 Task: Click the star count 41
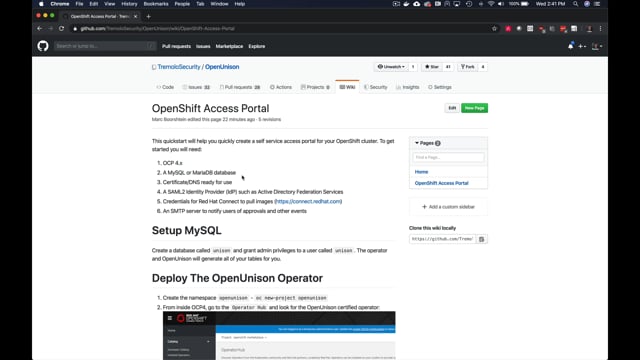(x=448, y=67)
